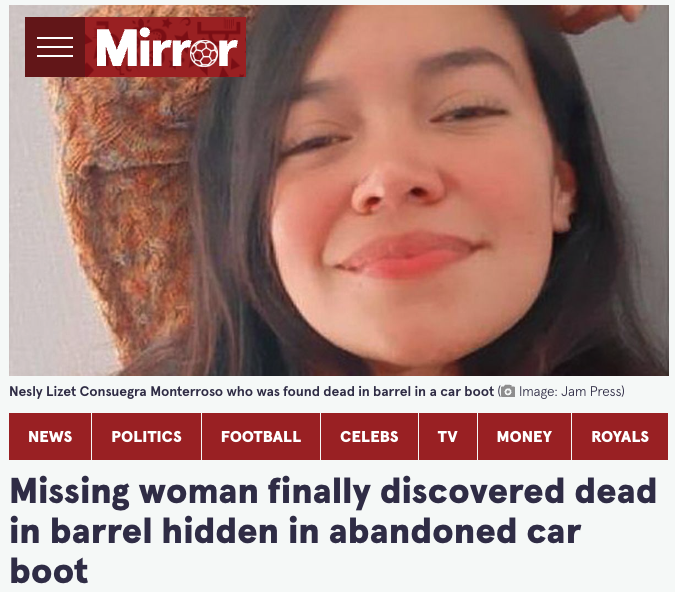Screen dimensions: 675x592
Task: Select the Money tab
Action: [x=524, y=437]
